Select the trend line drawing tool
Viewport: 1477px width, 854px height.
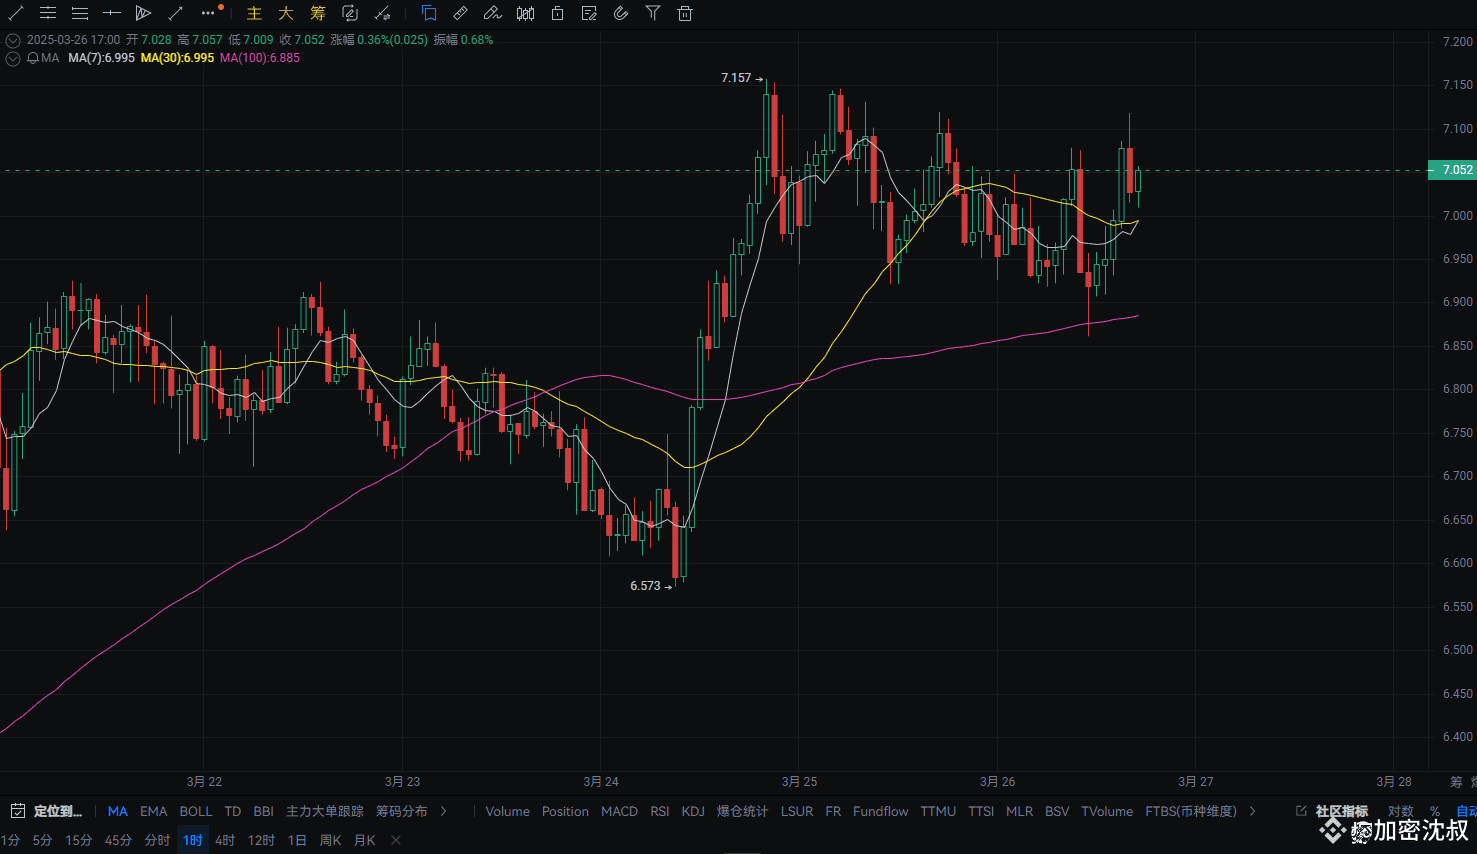point(16,13)
